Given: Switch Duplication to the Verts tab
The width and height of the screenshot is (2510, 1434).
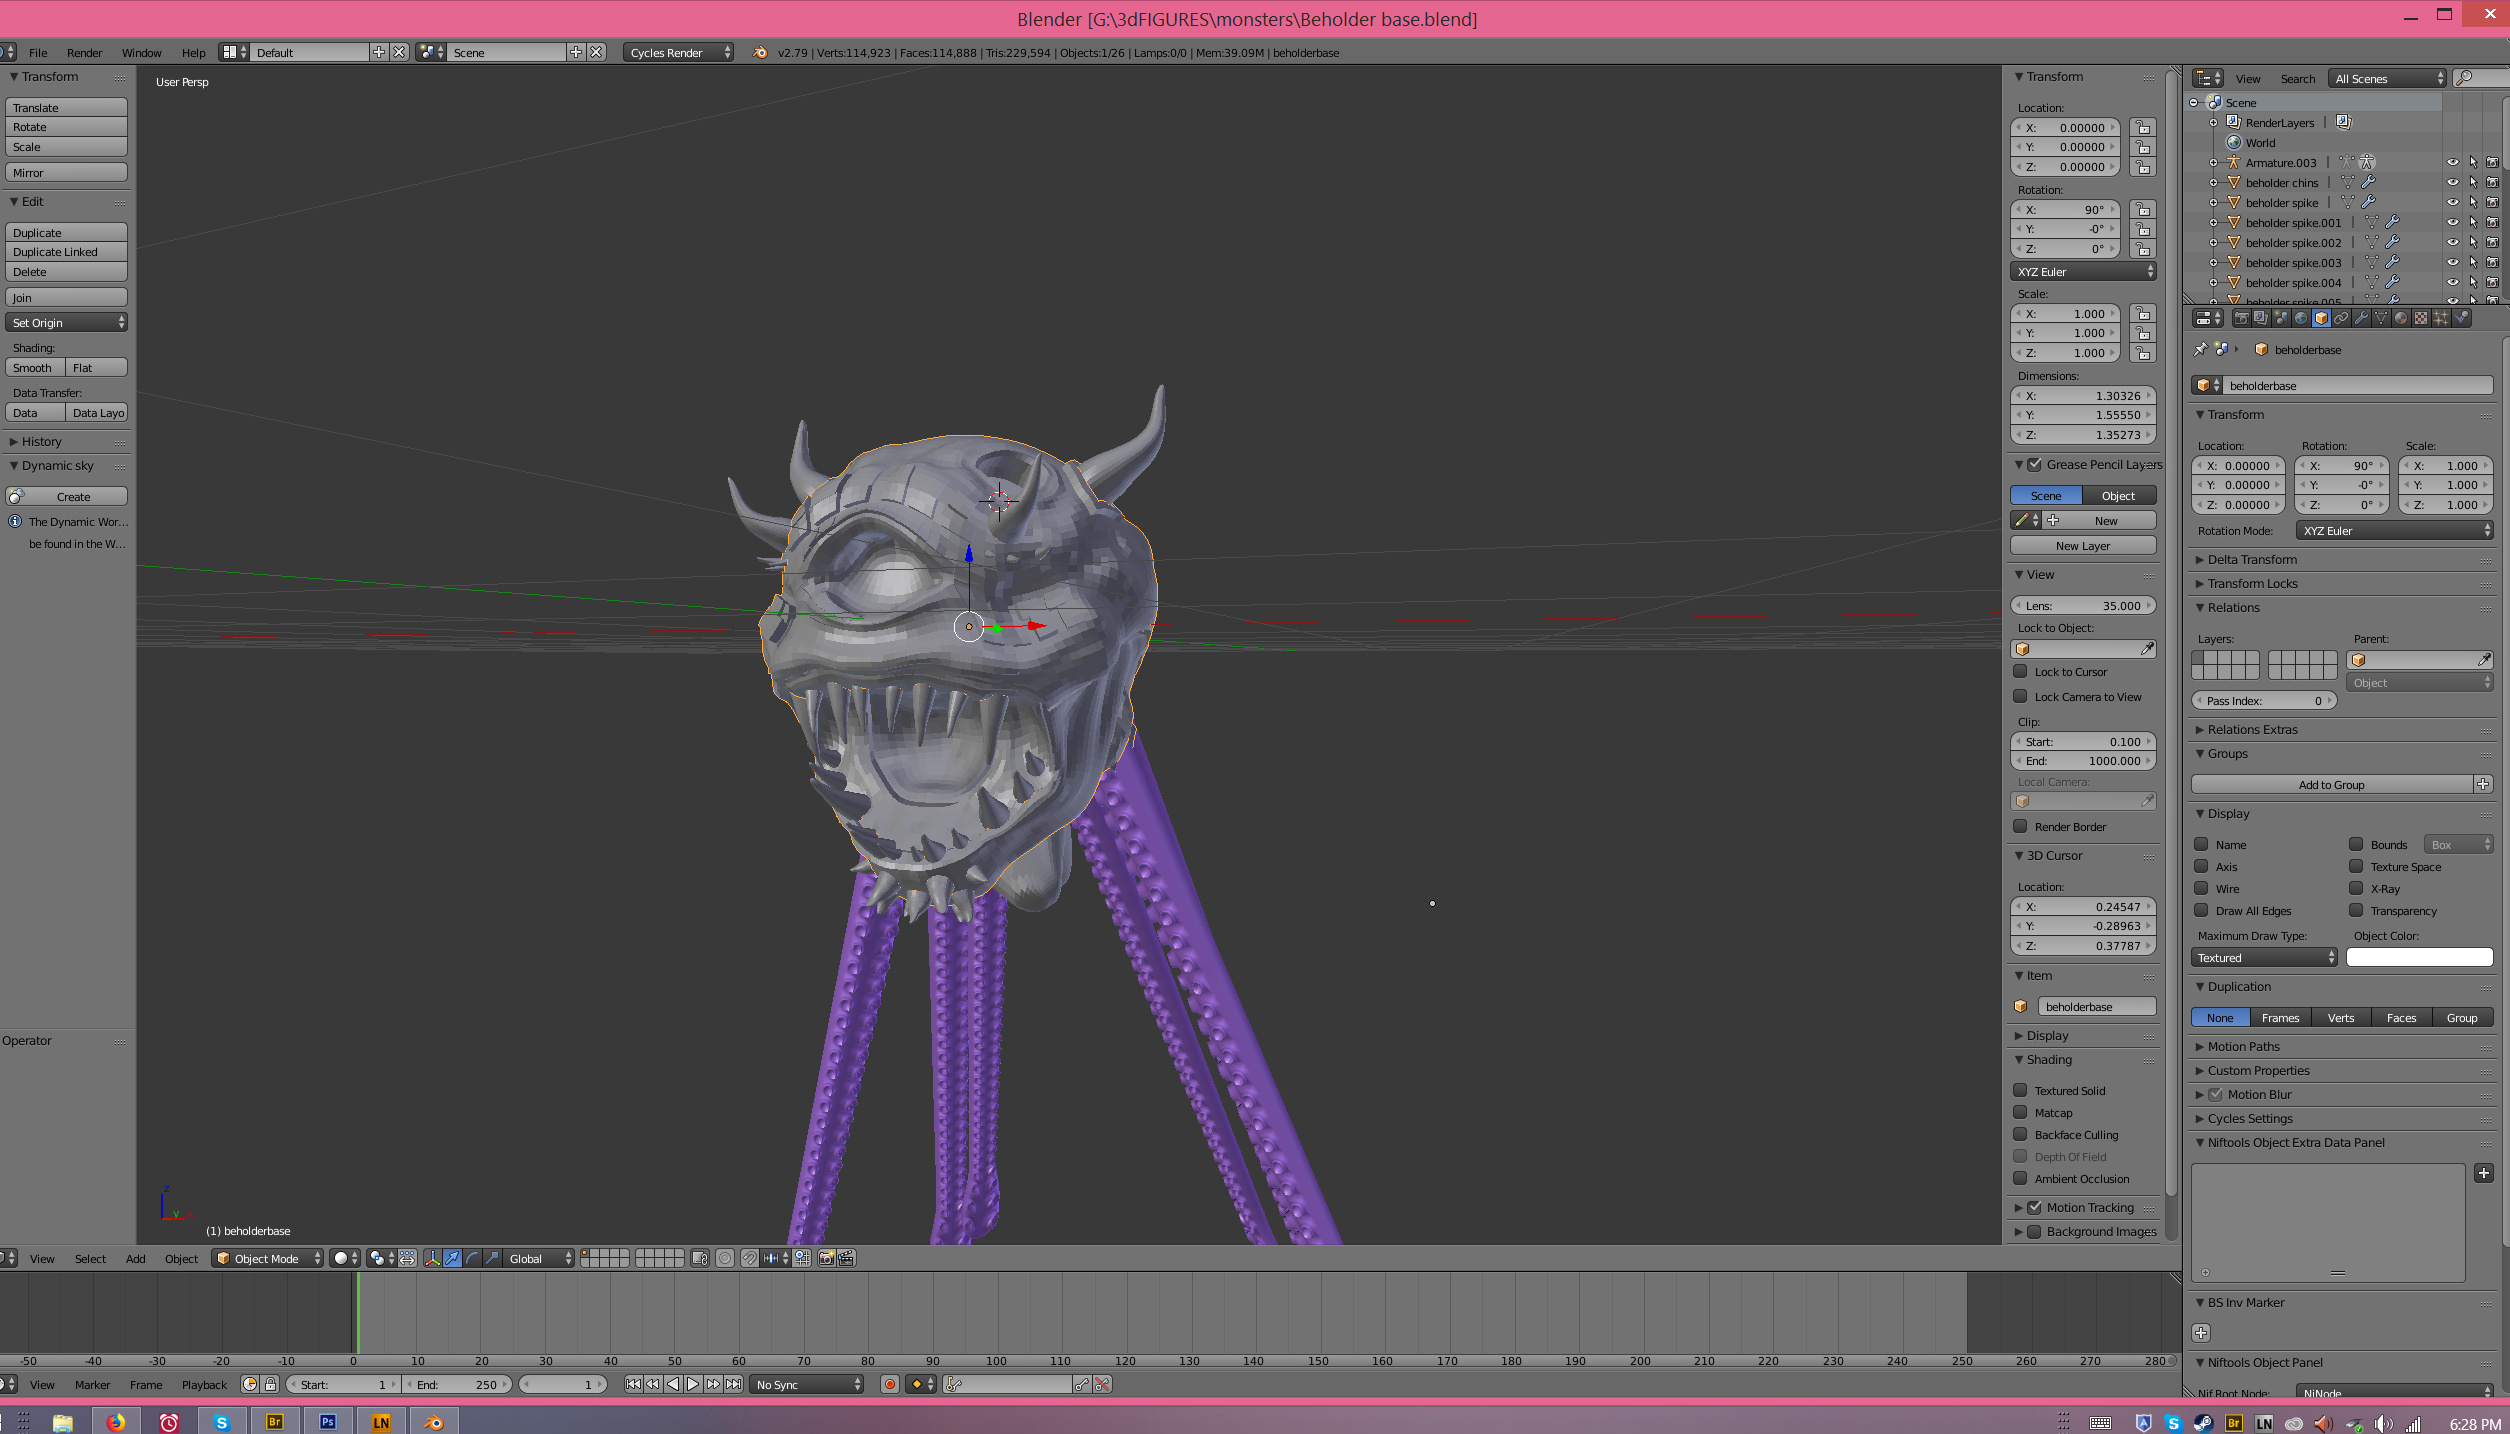Looking at the screenshot, I should [2340, 1017].
